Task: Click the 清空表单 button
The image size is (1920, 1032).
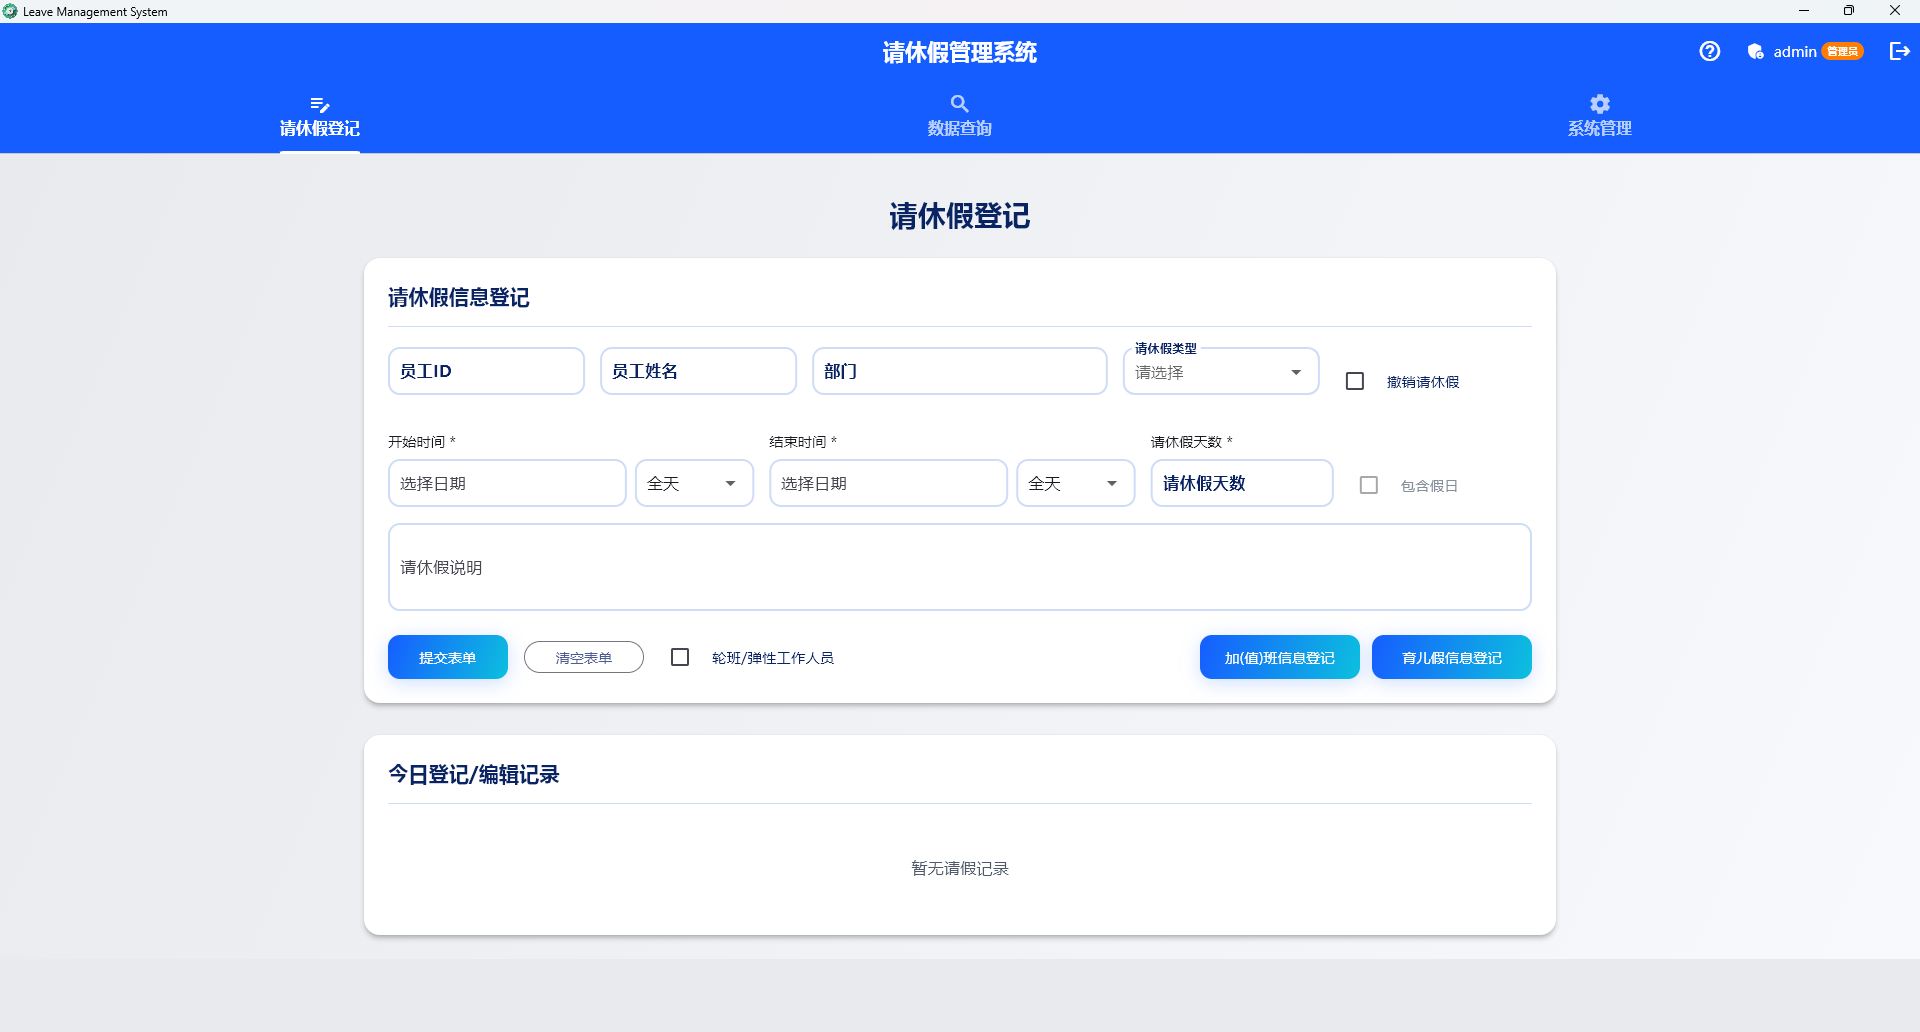Action: click(x=583, y=658)
